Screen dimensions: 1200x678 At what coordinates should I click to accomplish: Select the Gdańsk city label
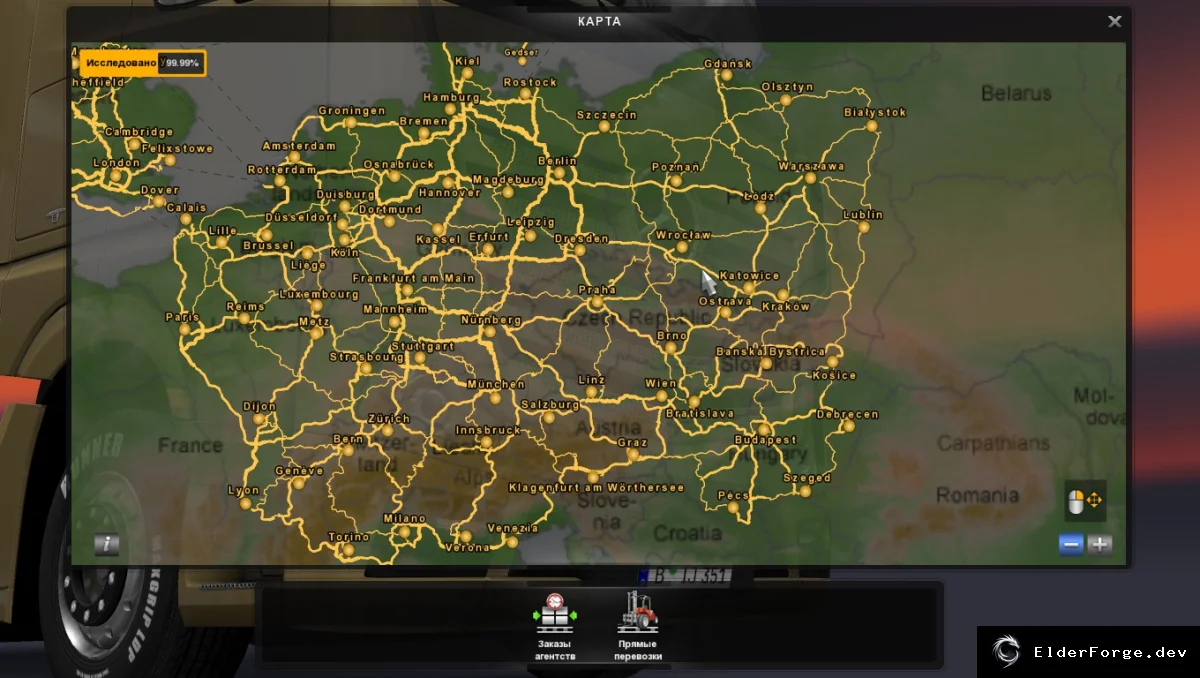click(x=728, y=64)
